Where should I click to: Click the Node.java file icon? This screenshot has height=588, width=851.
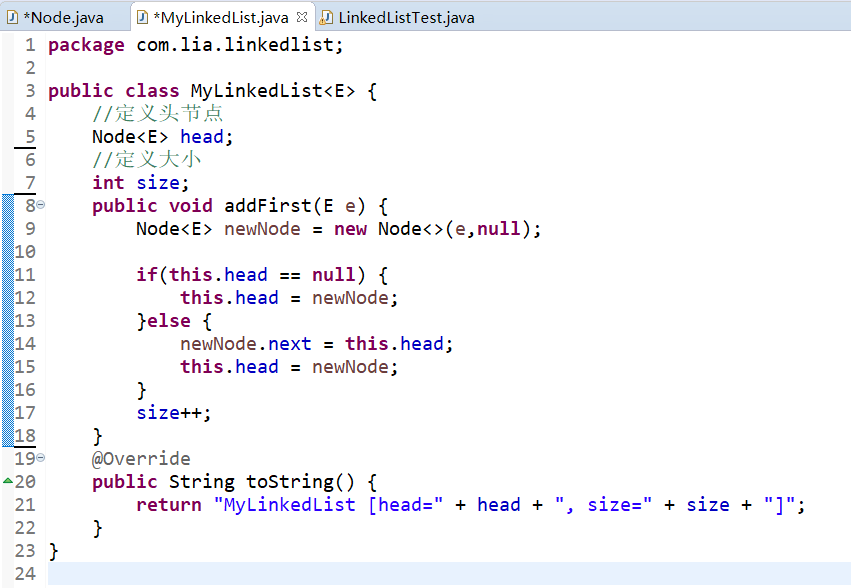[x=12, y=18]
